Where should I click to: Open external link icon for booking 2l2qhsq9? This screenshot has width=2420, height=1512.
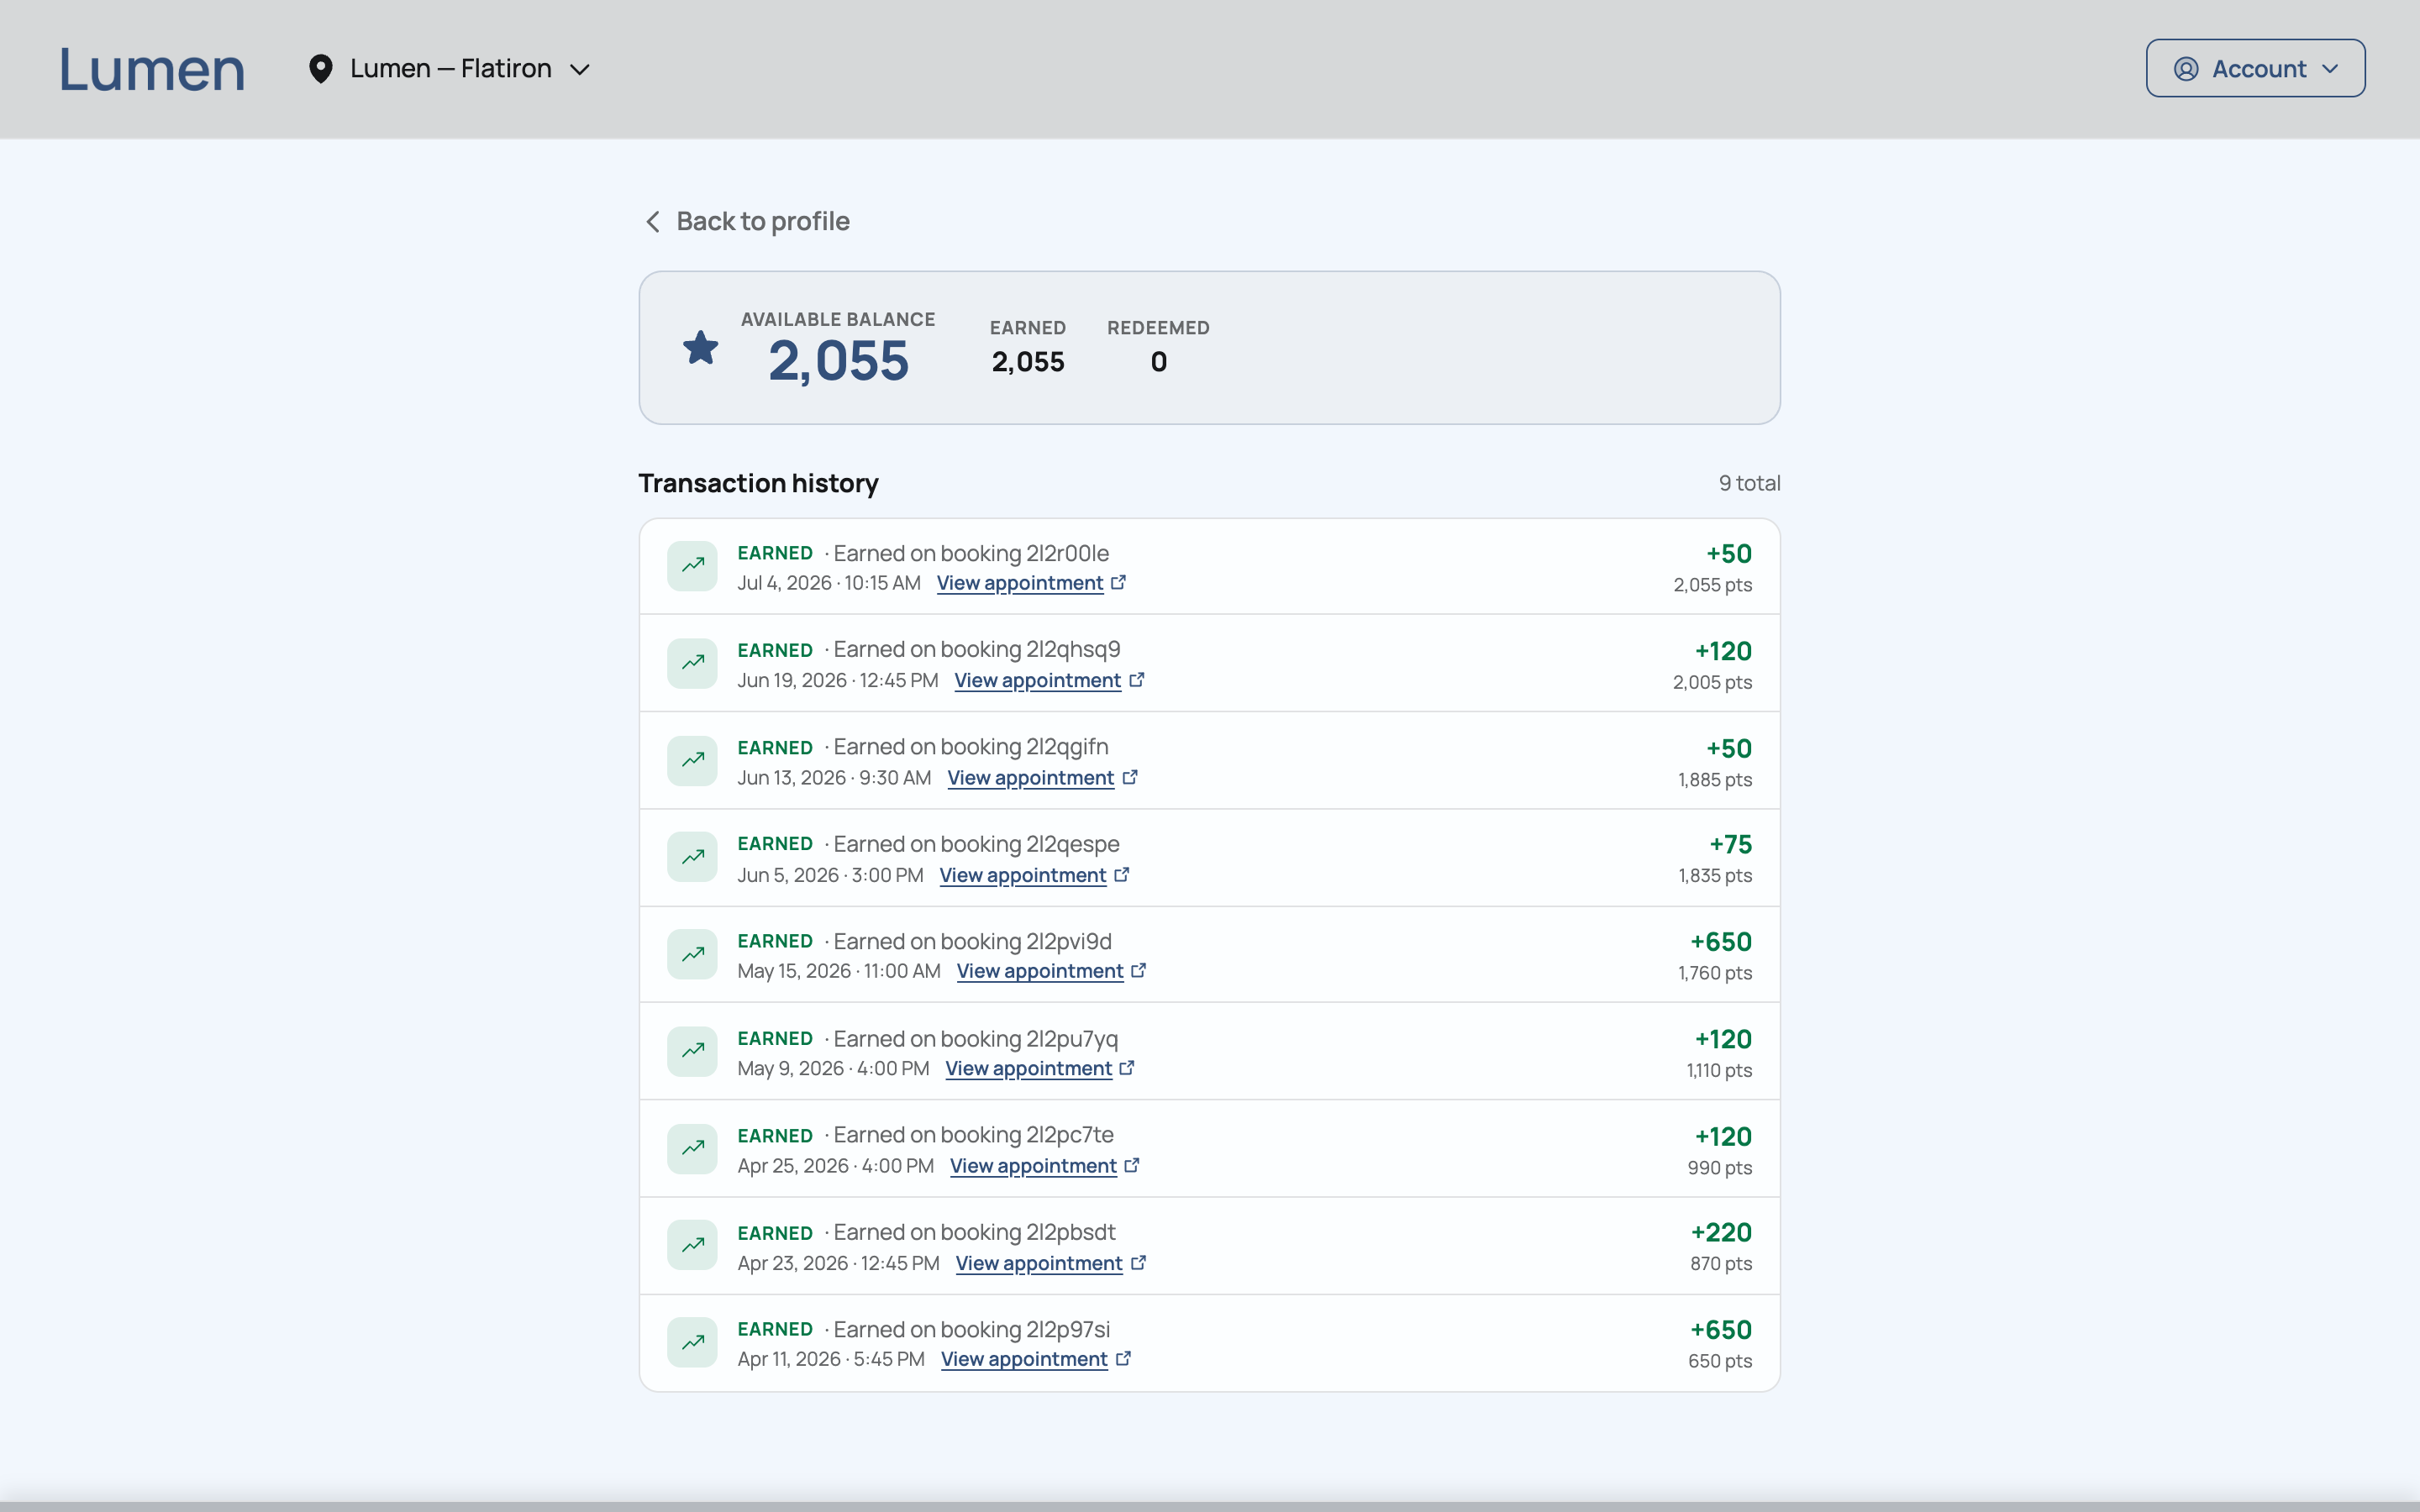[x=1137, y=680]
